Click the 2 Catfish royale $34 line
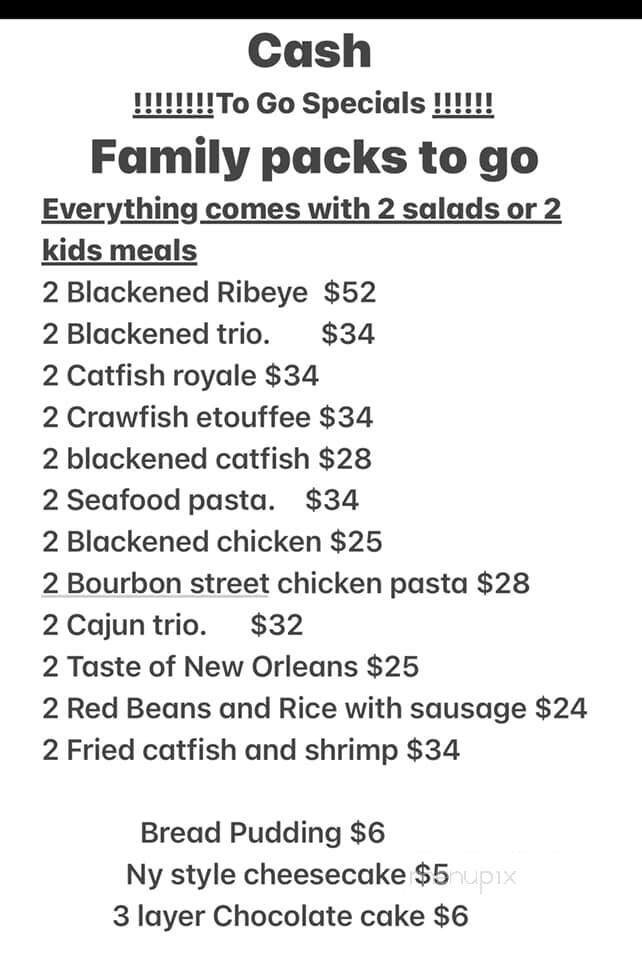This screenshot has height=960, width=642. 180,375
